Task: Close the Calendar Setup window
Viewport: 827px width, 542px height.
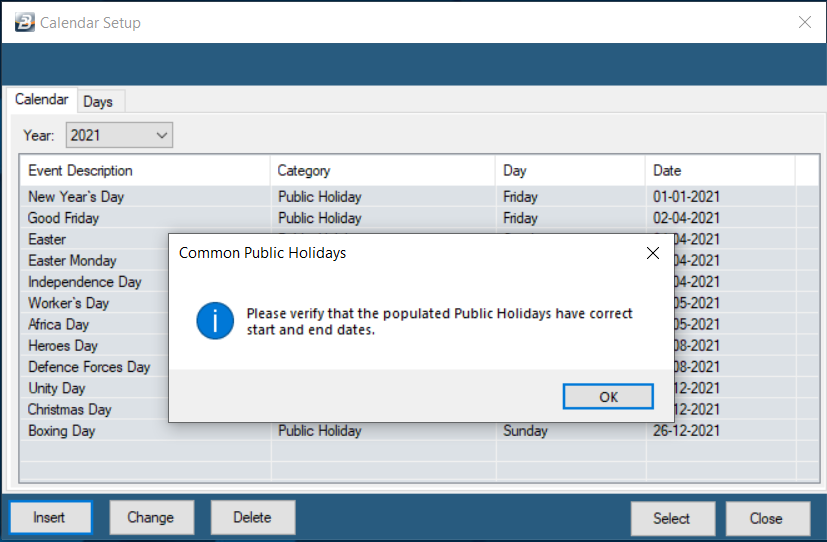Action: 804,22
